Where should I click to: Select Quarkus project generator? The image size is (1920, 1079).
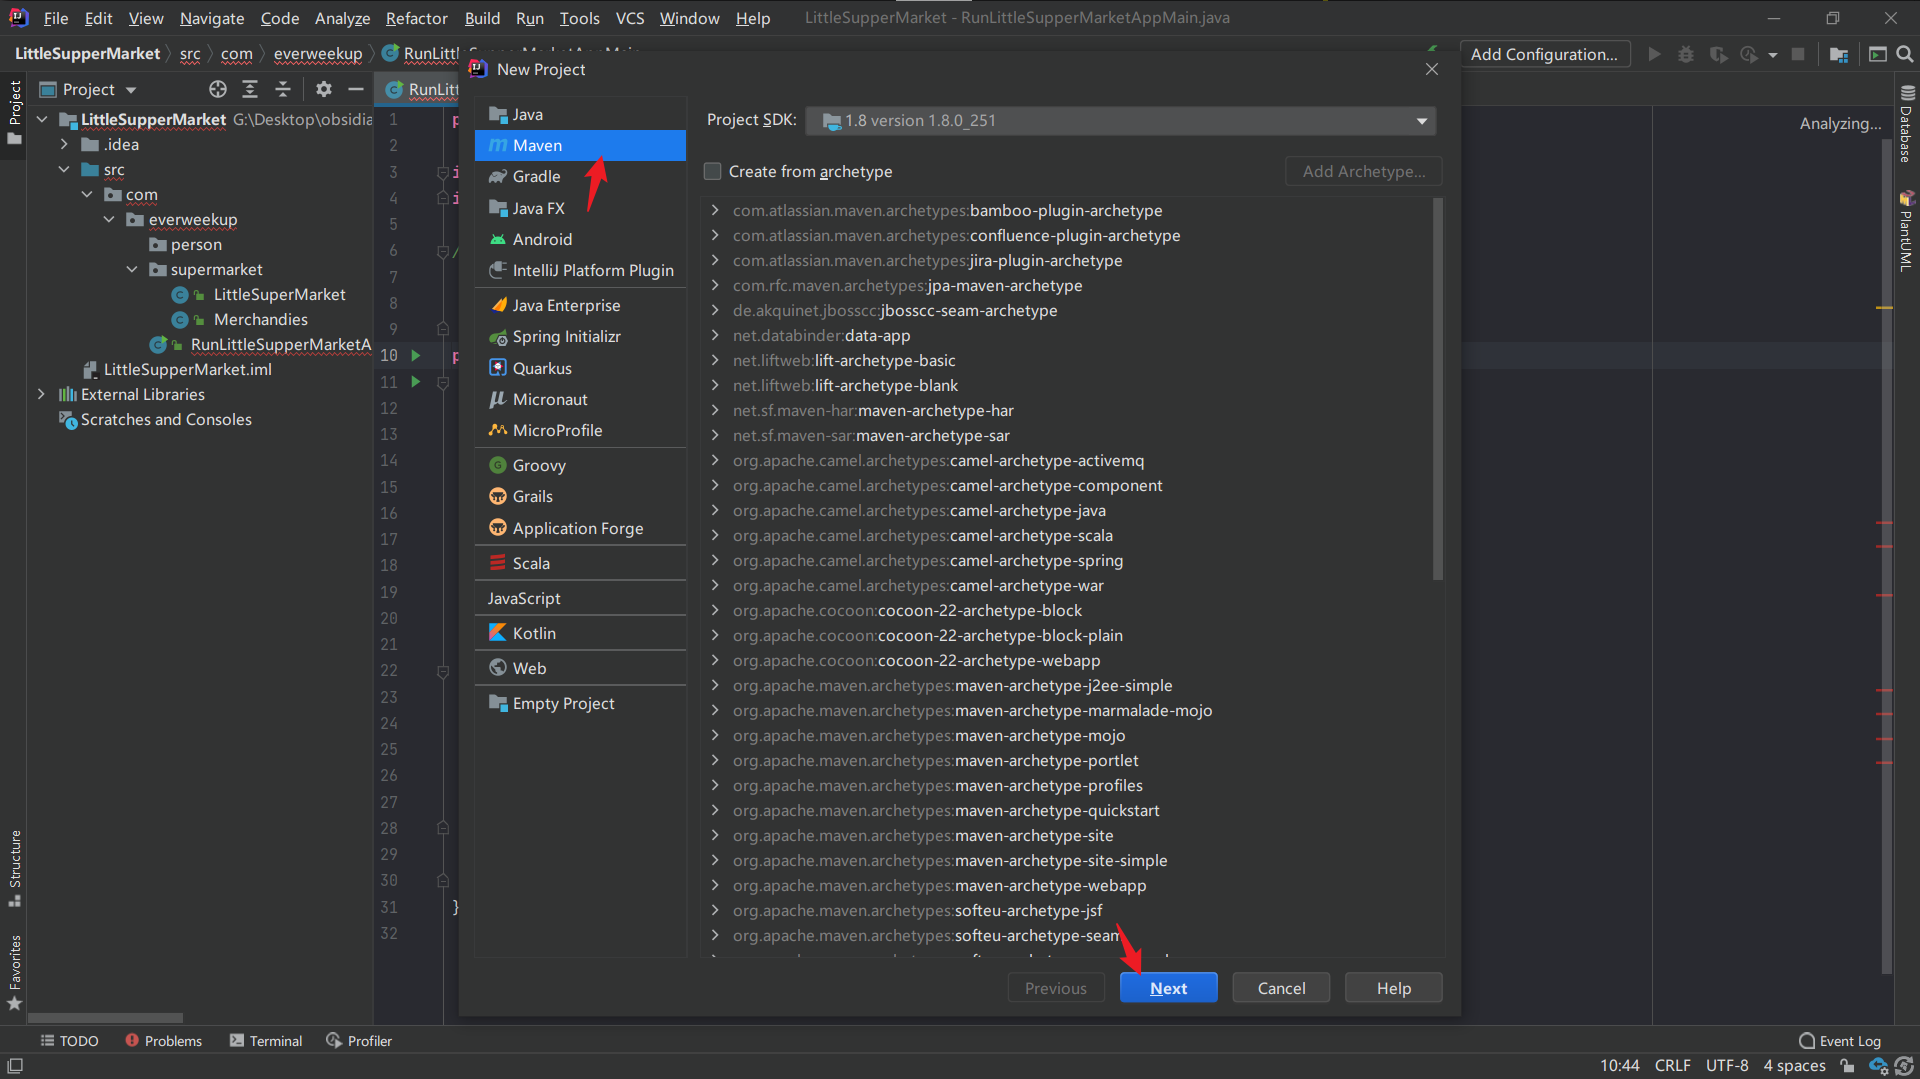coord(580,368)
